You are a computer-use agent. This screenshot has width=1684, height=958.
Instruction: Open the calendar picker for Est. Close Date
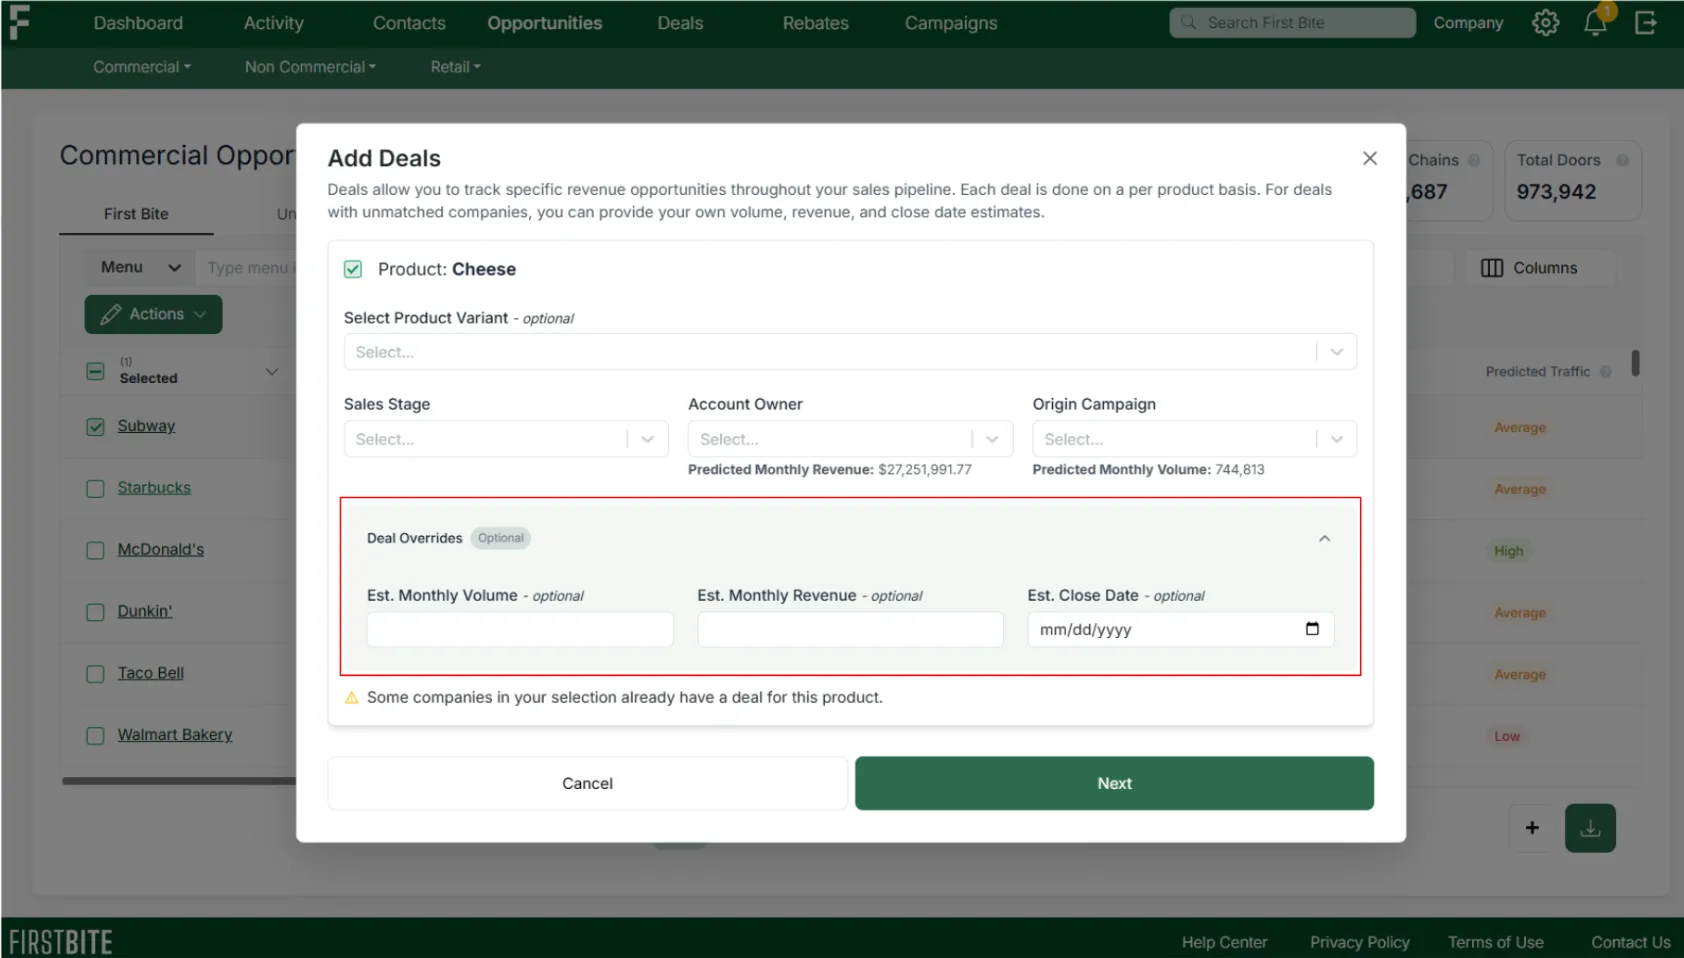coord(1312,629)
